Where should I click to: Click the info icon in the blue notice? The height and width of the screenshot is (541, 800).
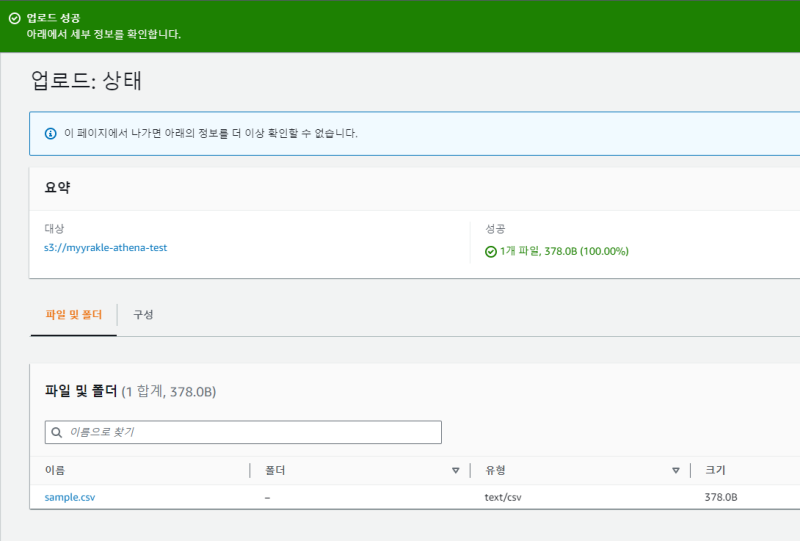[x=51, y=133]
